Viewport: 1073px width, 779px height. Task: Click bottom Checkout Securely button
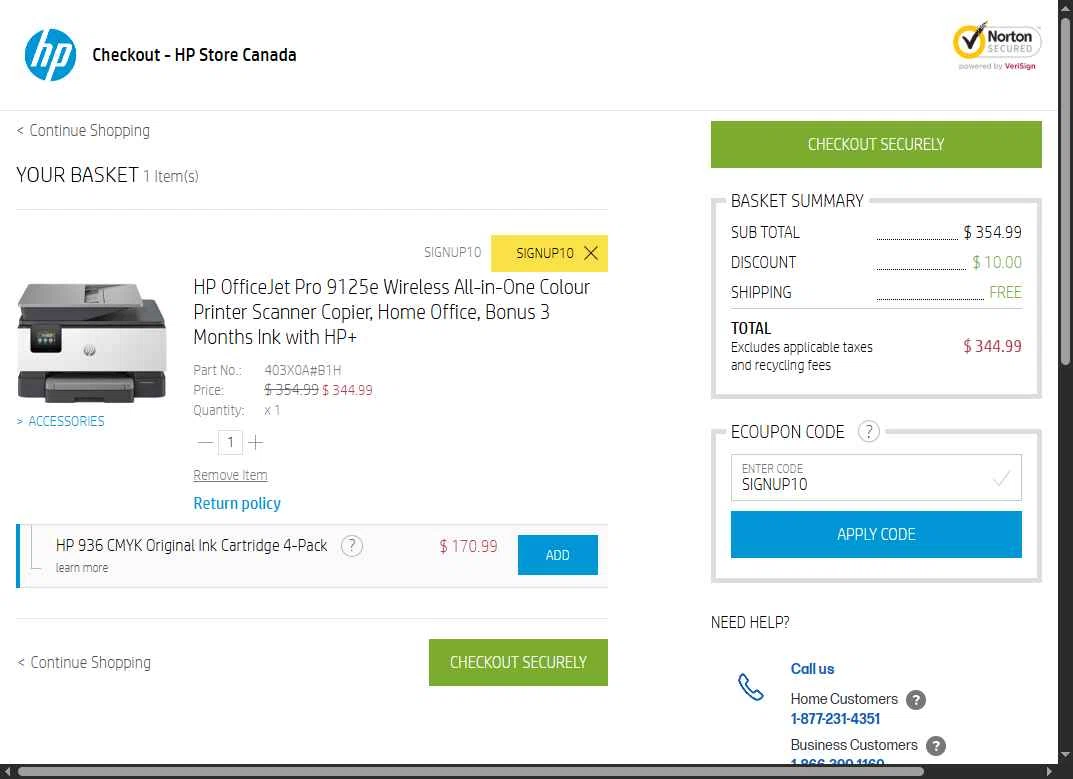518,662
